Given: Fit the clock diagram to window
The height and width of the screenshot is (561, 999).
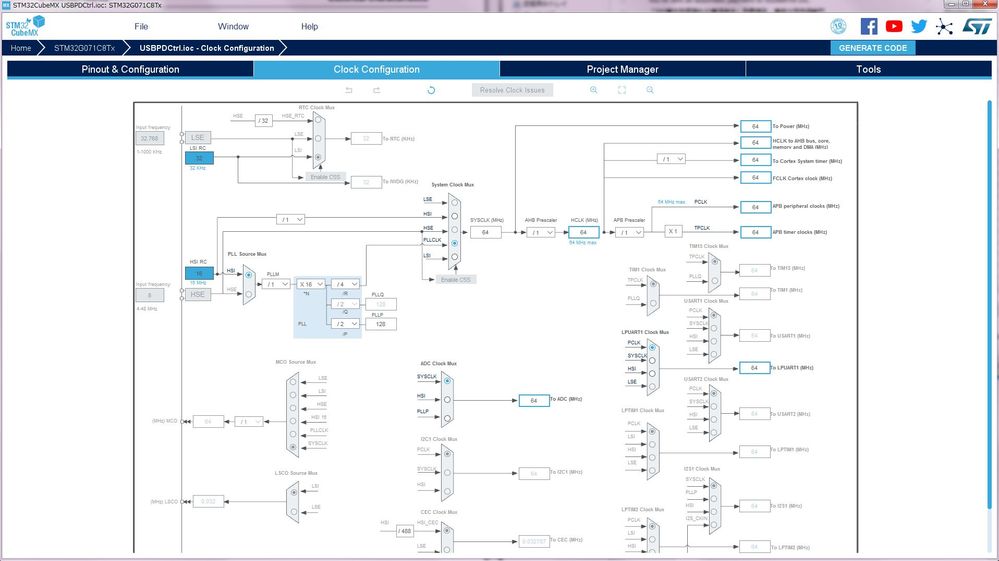Looking at the screenshot, I should 622,90.
